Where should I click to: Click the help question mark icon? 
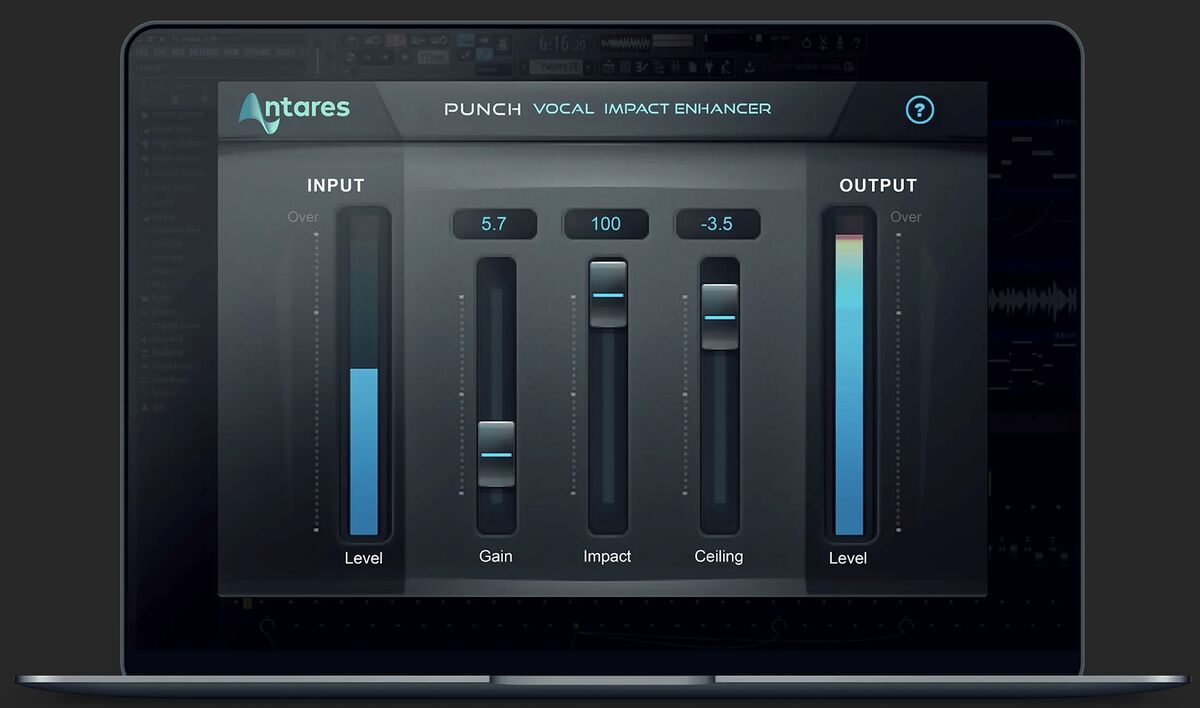click(919, 110)
